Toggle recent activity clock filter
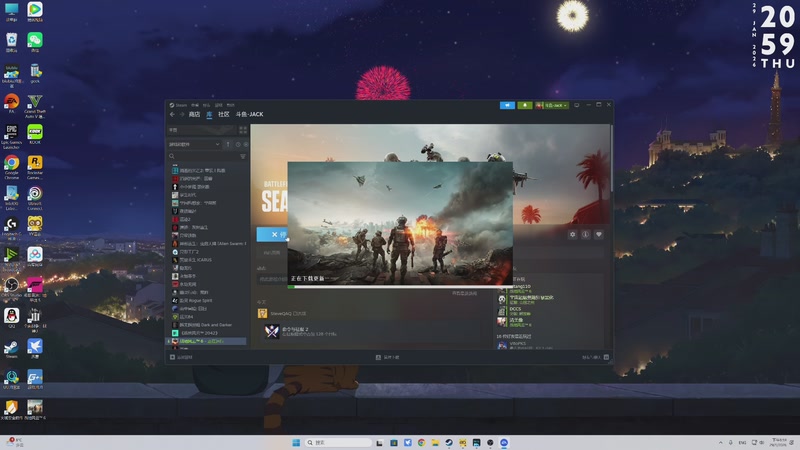The image size is (800, 450). tap(238, 144)
